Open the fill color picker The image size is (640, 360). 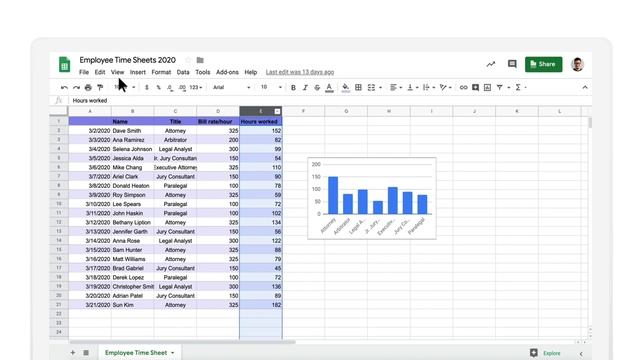point(345,88)
